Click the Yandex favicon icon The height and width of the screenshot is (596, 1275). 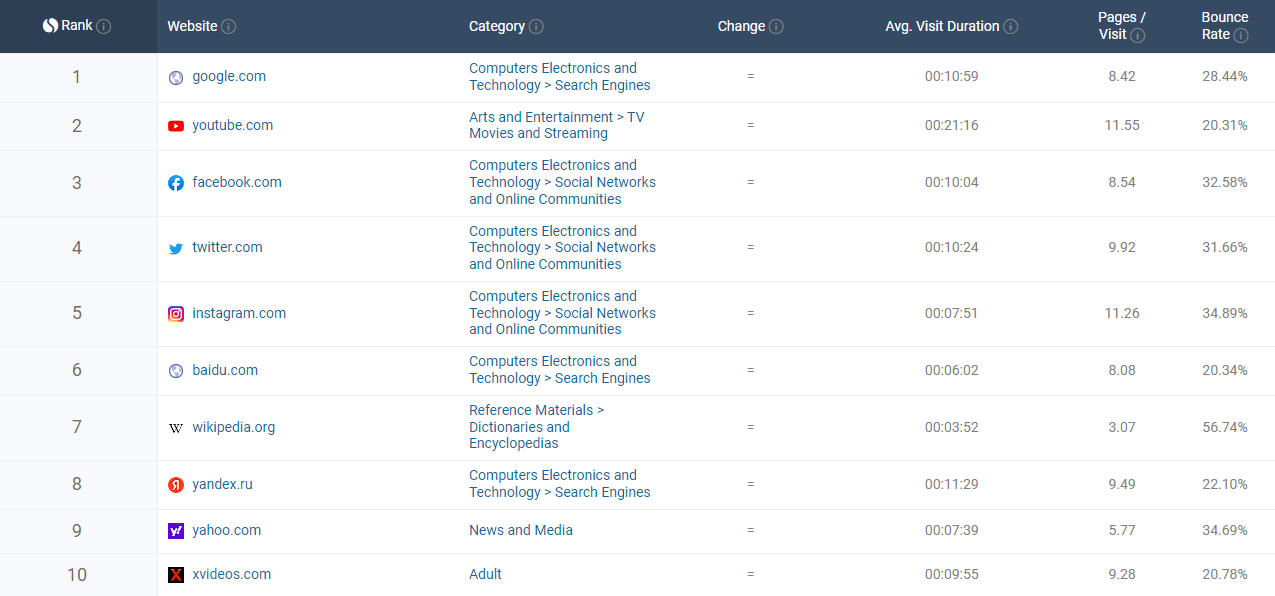[176, 485]
